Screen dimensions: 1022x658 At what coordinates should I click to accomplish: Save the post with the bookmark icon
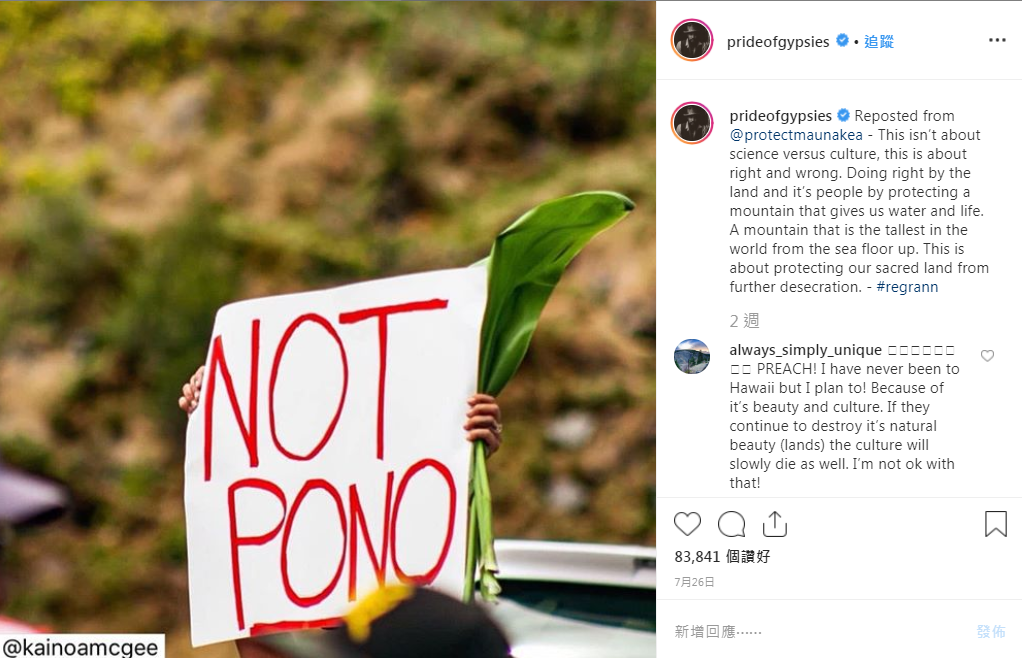(995, 524)
